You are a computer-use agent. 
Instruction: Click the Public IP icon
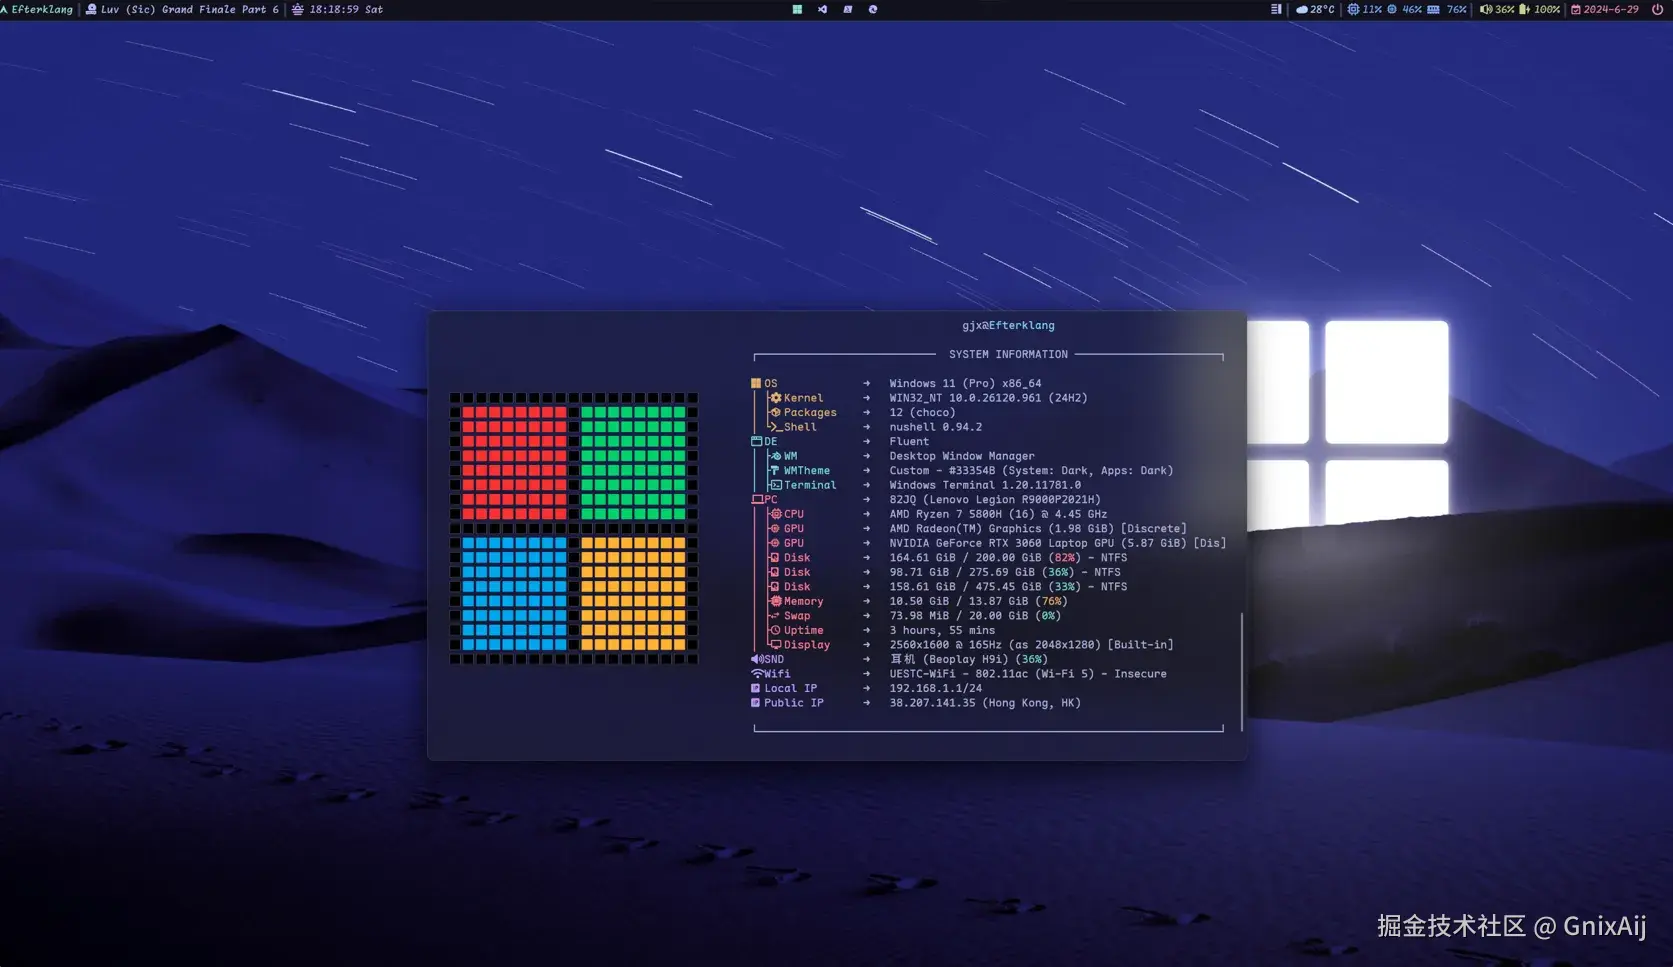tap(756, 702)
